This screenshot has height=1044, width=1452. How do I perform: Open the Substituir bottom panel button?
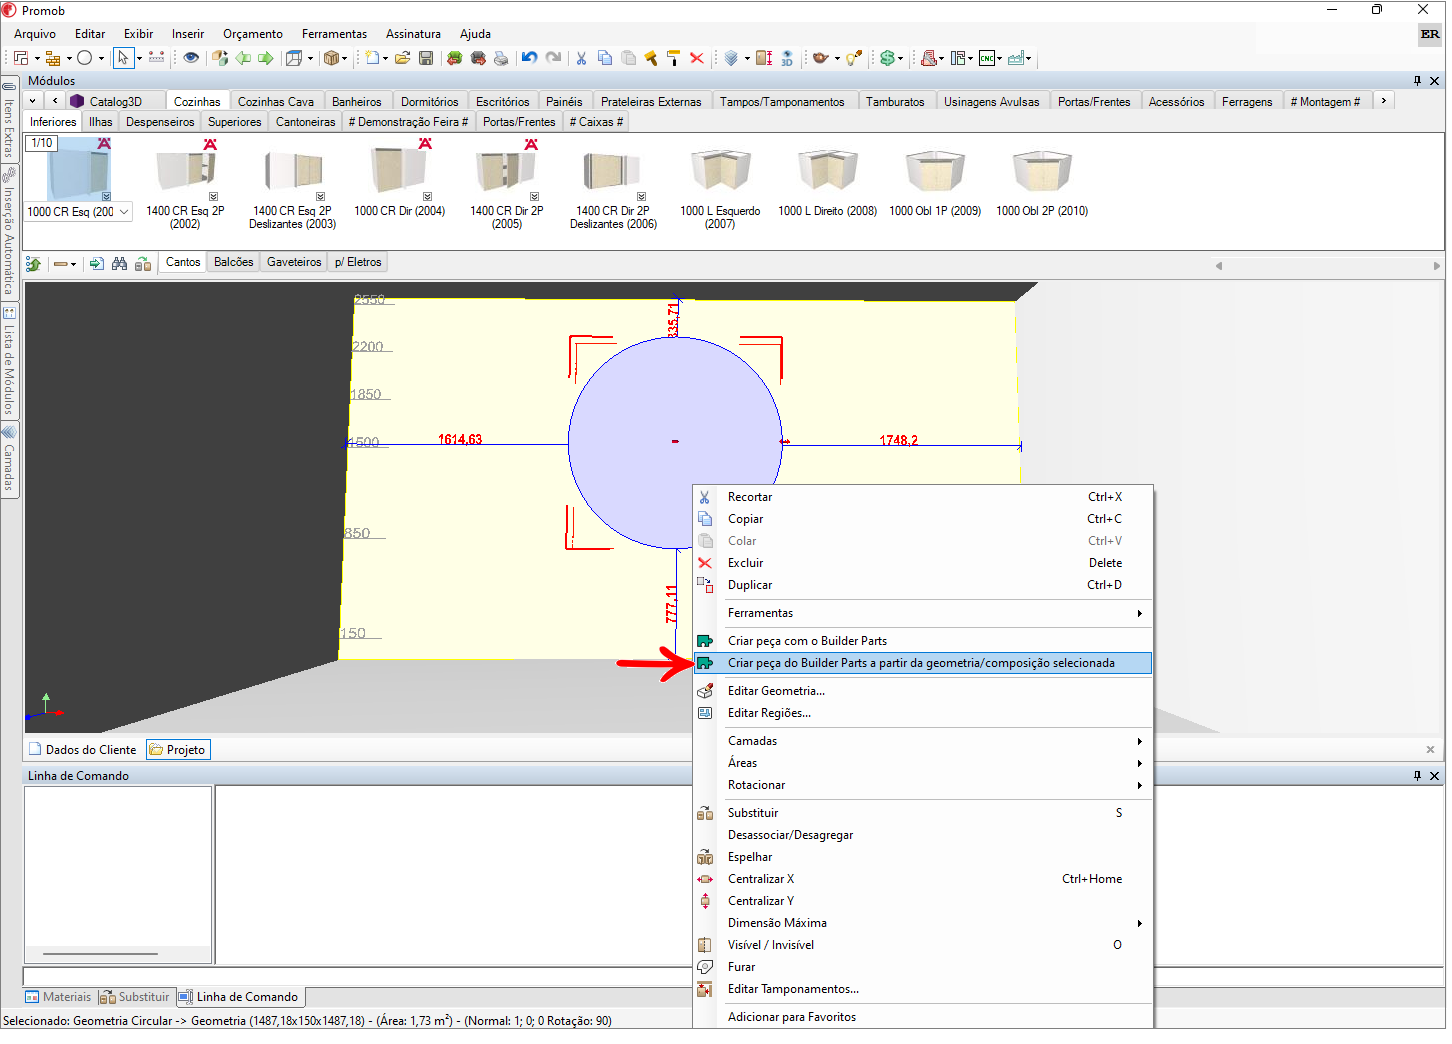tap(135, 997)
